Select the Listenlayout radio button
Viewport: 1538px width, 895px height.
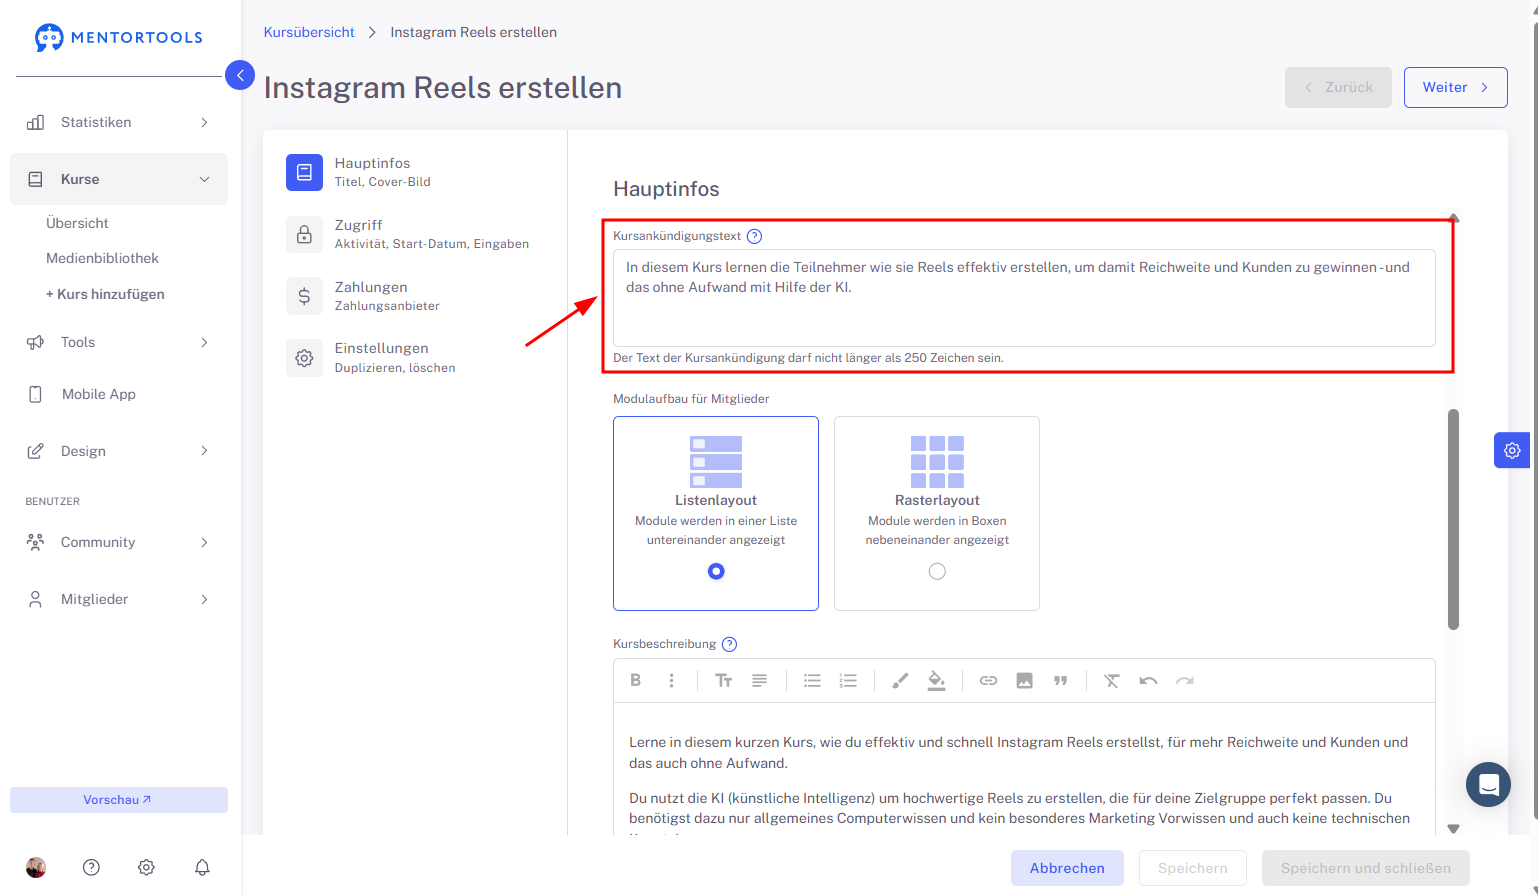pos(716,571)
